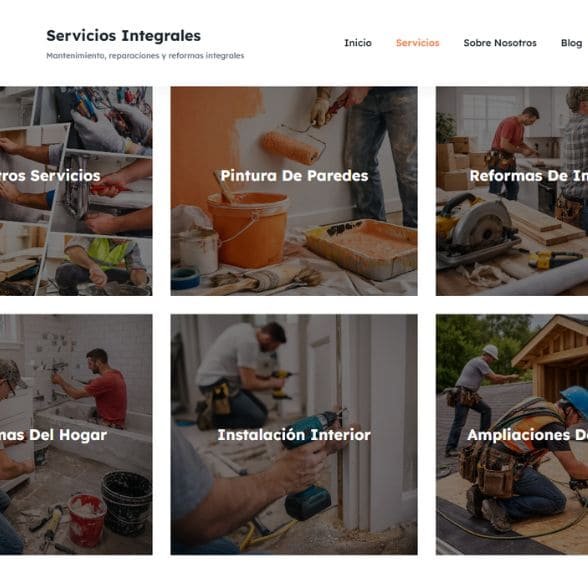Click the red bucket on the bathroom floor
Viewport: 588px width, 588px height.
coord(87,520)
